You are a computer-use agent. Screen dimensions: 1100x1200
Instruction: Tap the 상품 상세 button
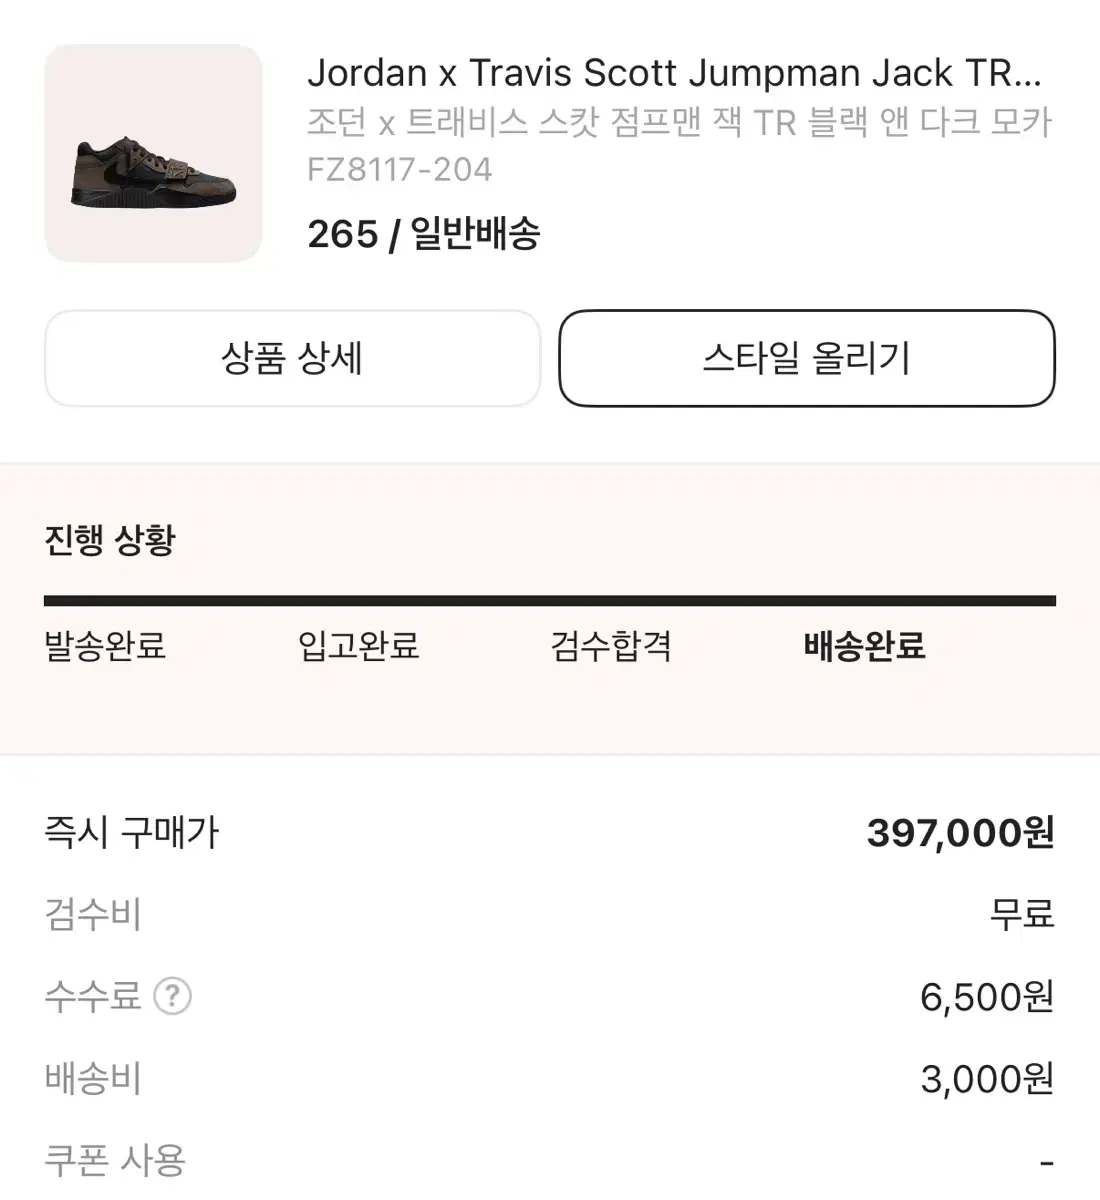(292, 358)
